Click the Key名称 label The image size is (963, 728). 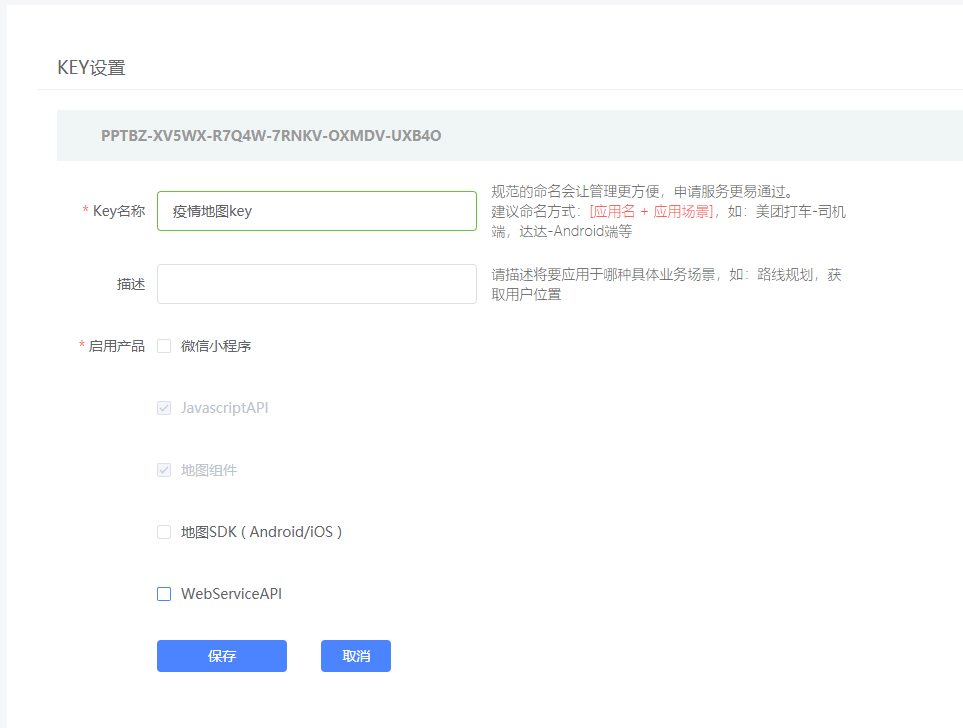pos(118,211)
